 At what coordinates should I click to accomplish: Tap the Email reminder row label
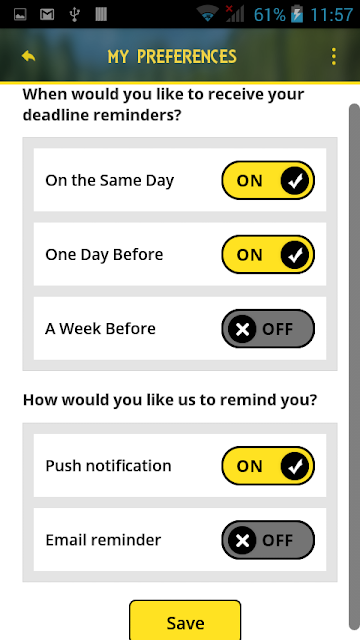(x=103, y=540)
